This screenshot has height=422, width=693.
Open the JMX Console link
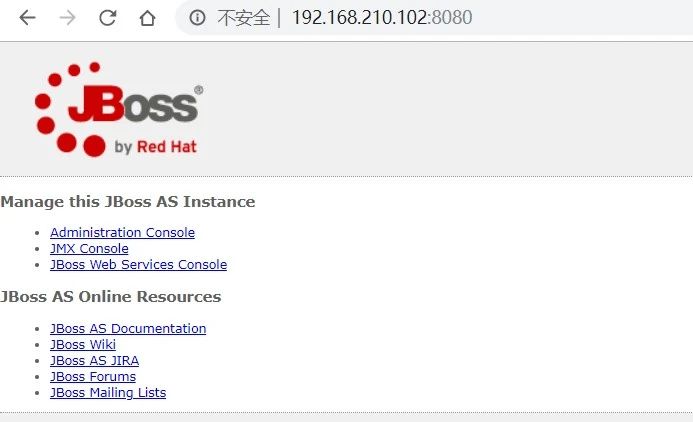[89, 248]
